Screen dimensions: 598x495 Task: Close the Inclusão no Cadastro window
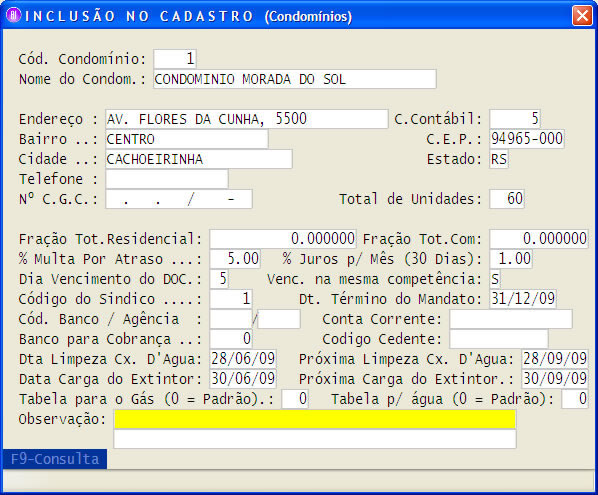[x=582, y=16]
